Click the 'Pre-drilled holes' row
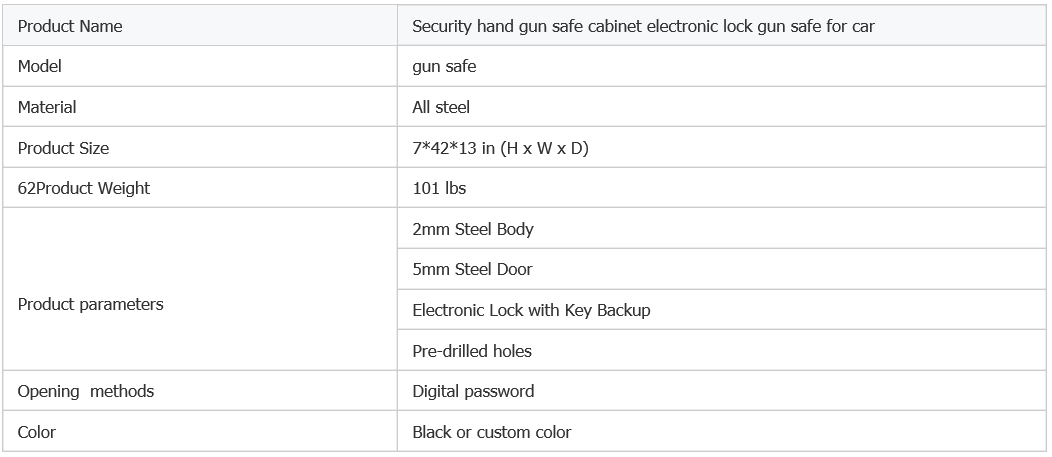 point(721,350)
